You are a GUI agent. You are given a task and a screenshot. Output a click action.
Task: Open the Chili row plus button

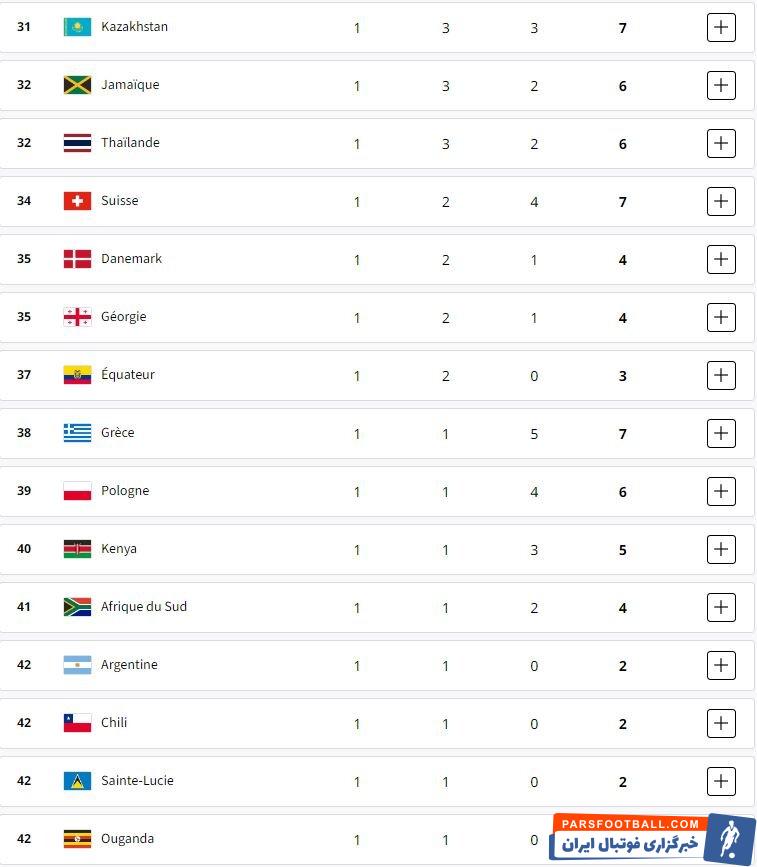(721, 723)
